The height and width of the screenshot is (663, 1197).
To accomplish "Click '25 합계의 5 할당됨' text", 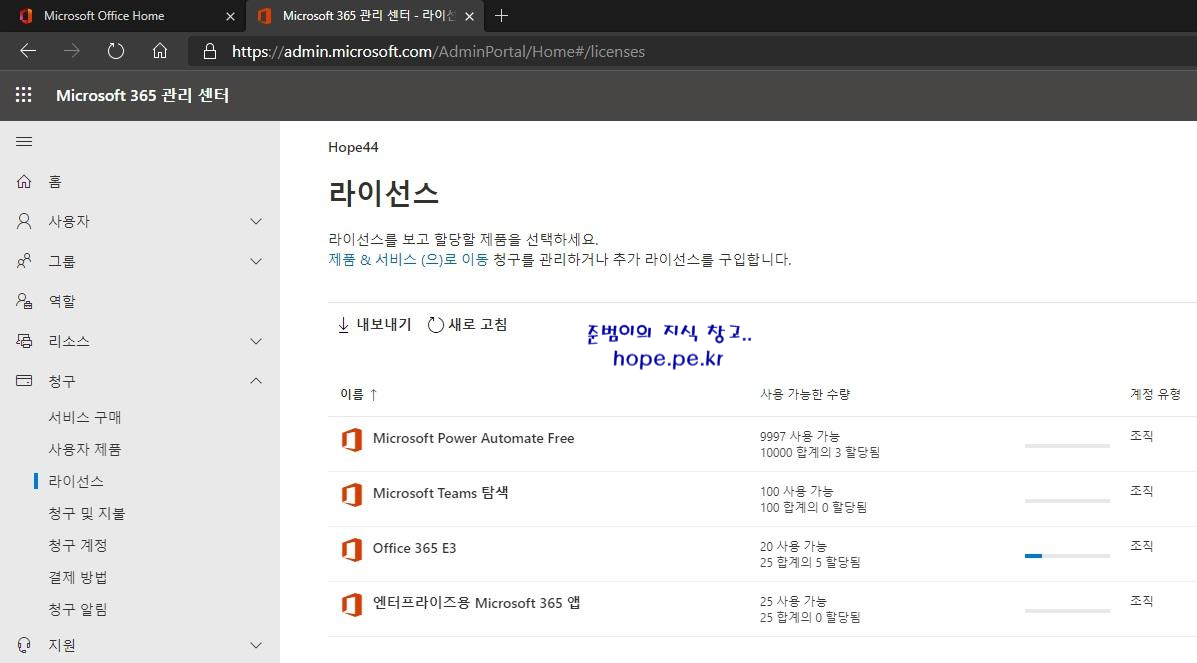I will tap(810, 562).
